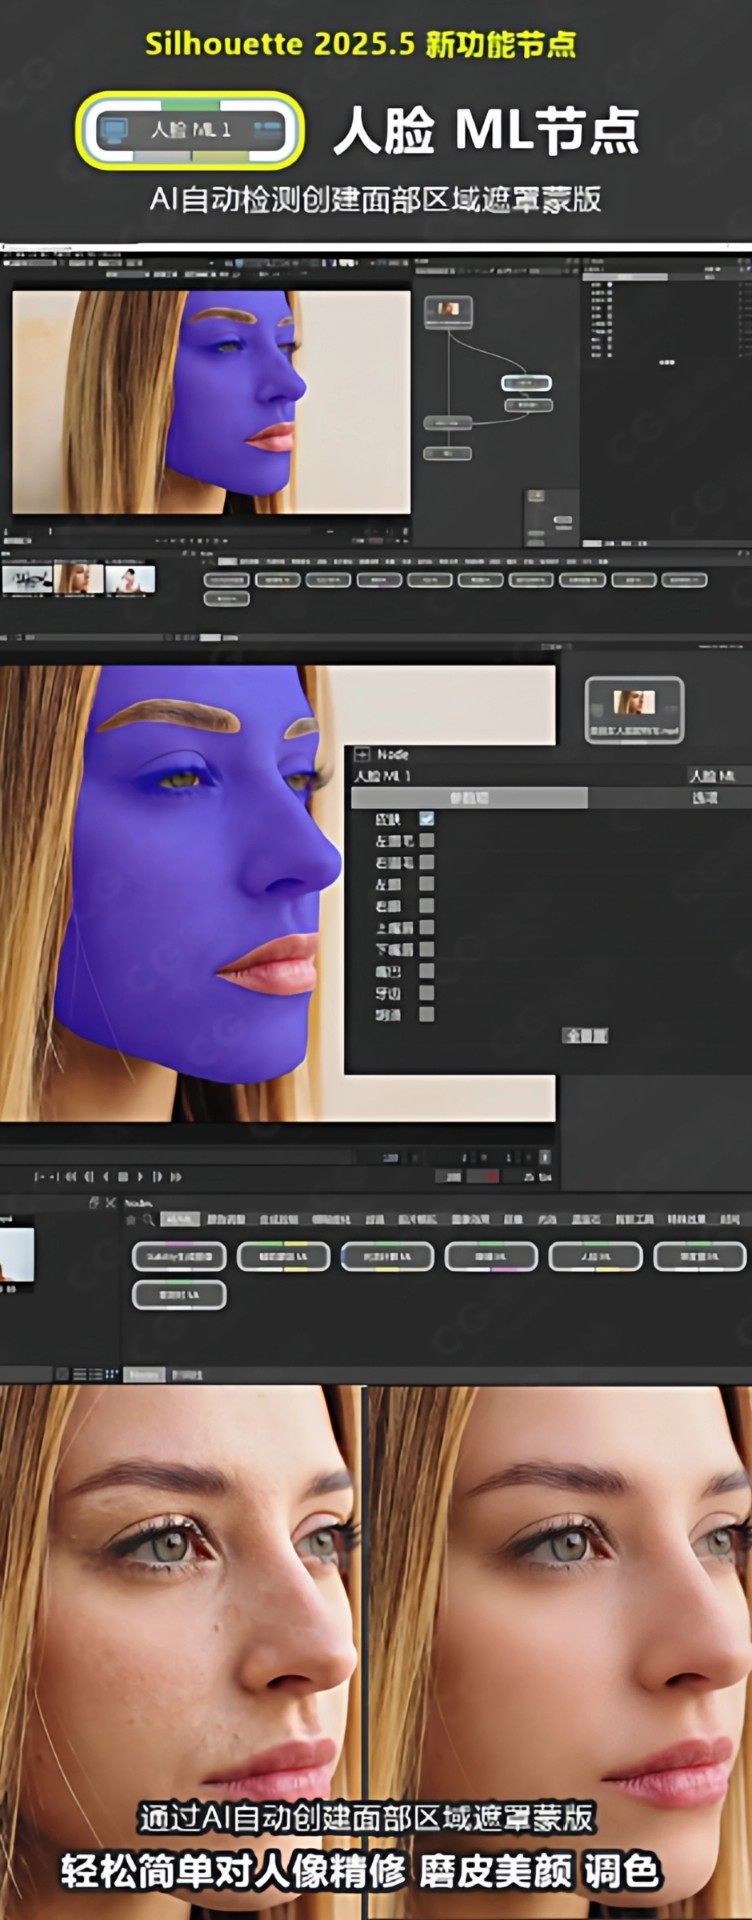Open the 人脸 ML dropdown on the Node panel right

[x=714, y=776]
